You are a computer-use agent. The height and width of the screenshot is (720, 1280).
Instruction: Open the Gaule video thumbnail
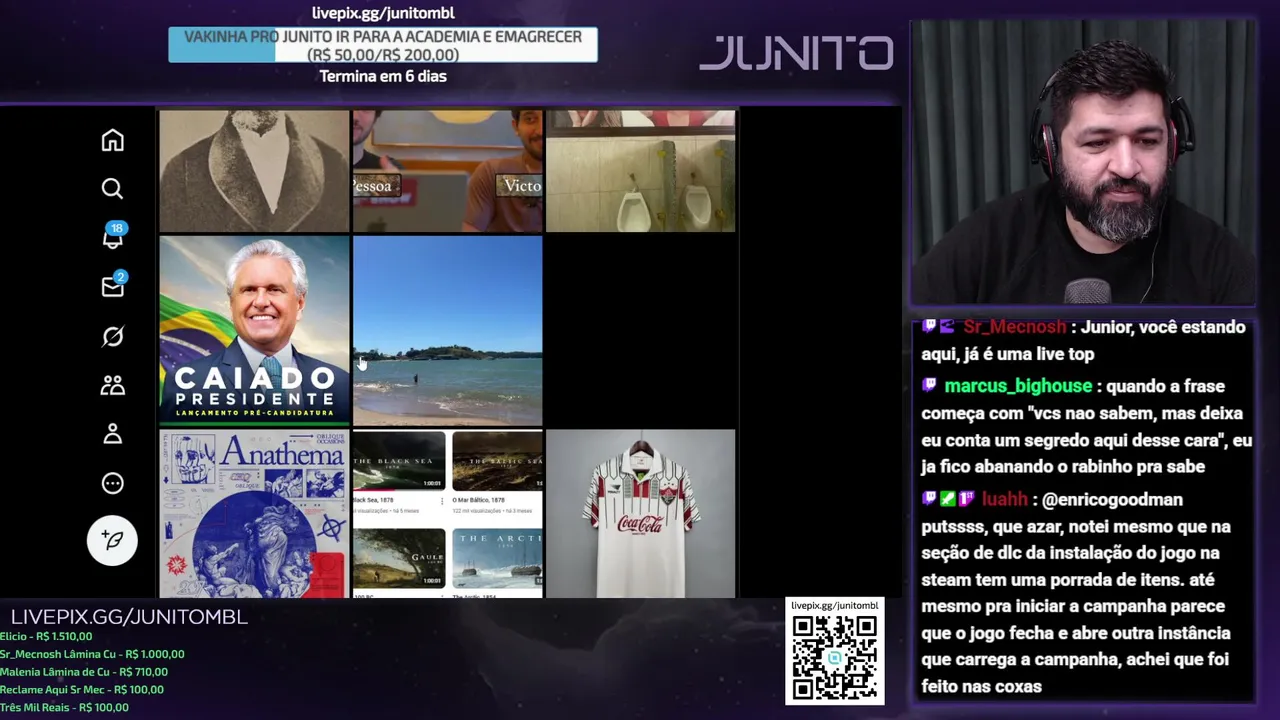(399, 559)
